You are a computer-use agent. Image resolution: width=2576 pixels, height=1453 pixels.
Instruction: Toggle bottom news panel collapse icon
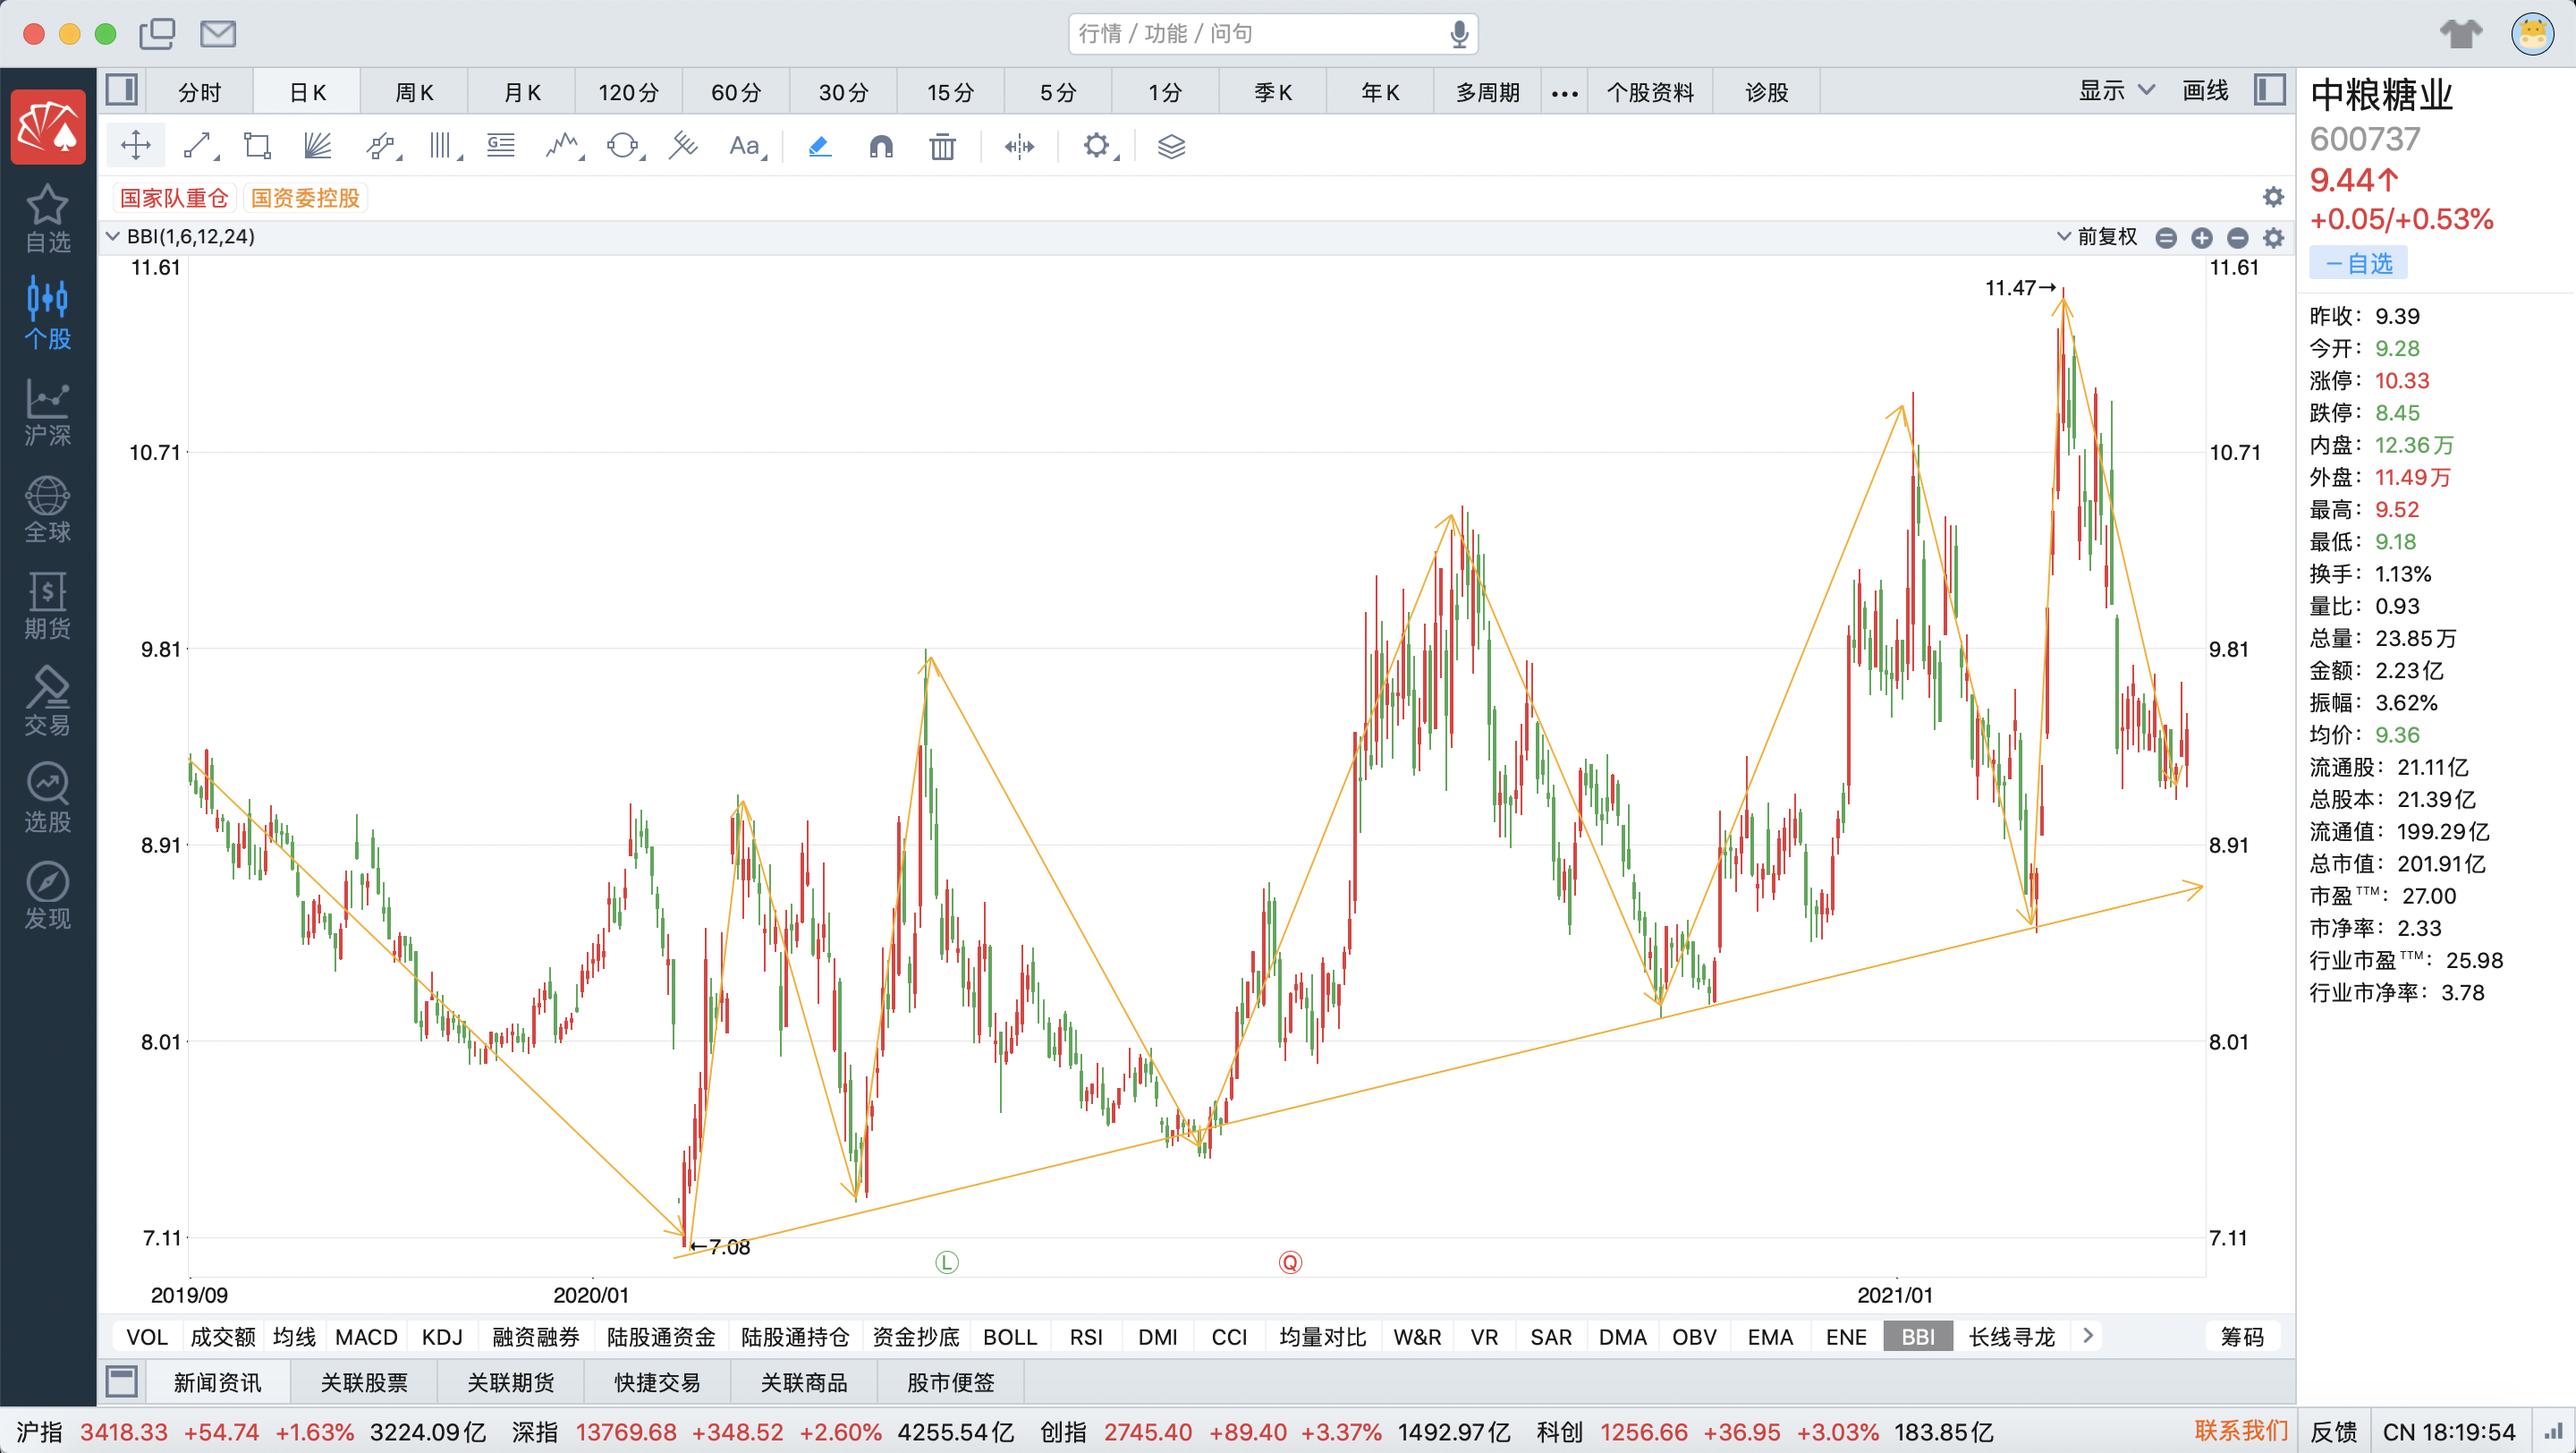122,1382
